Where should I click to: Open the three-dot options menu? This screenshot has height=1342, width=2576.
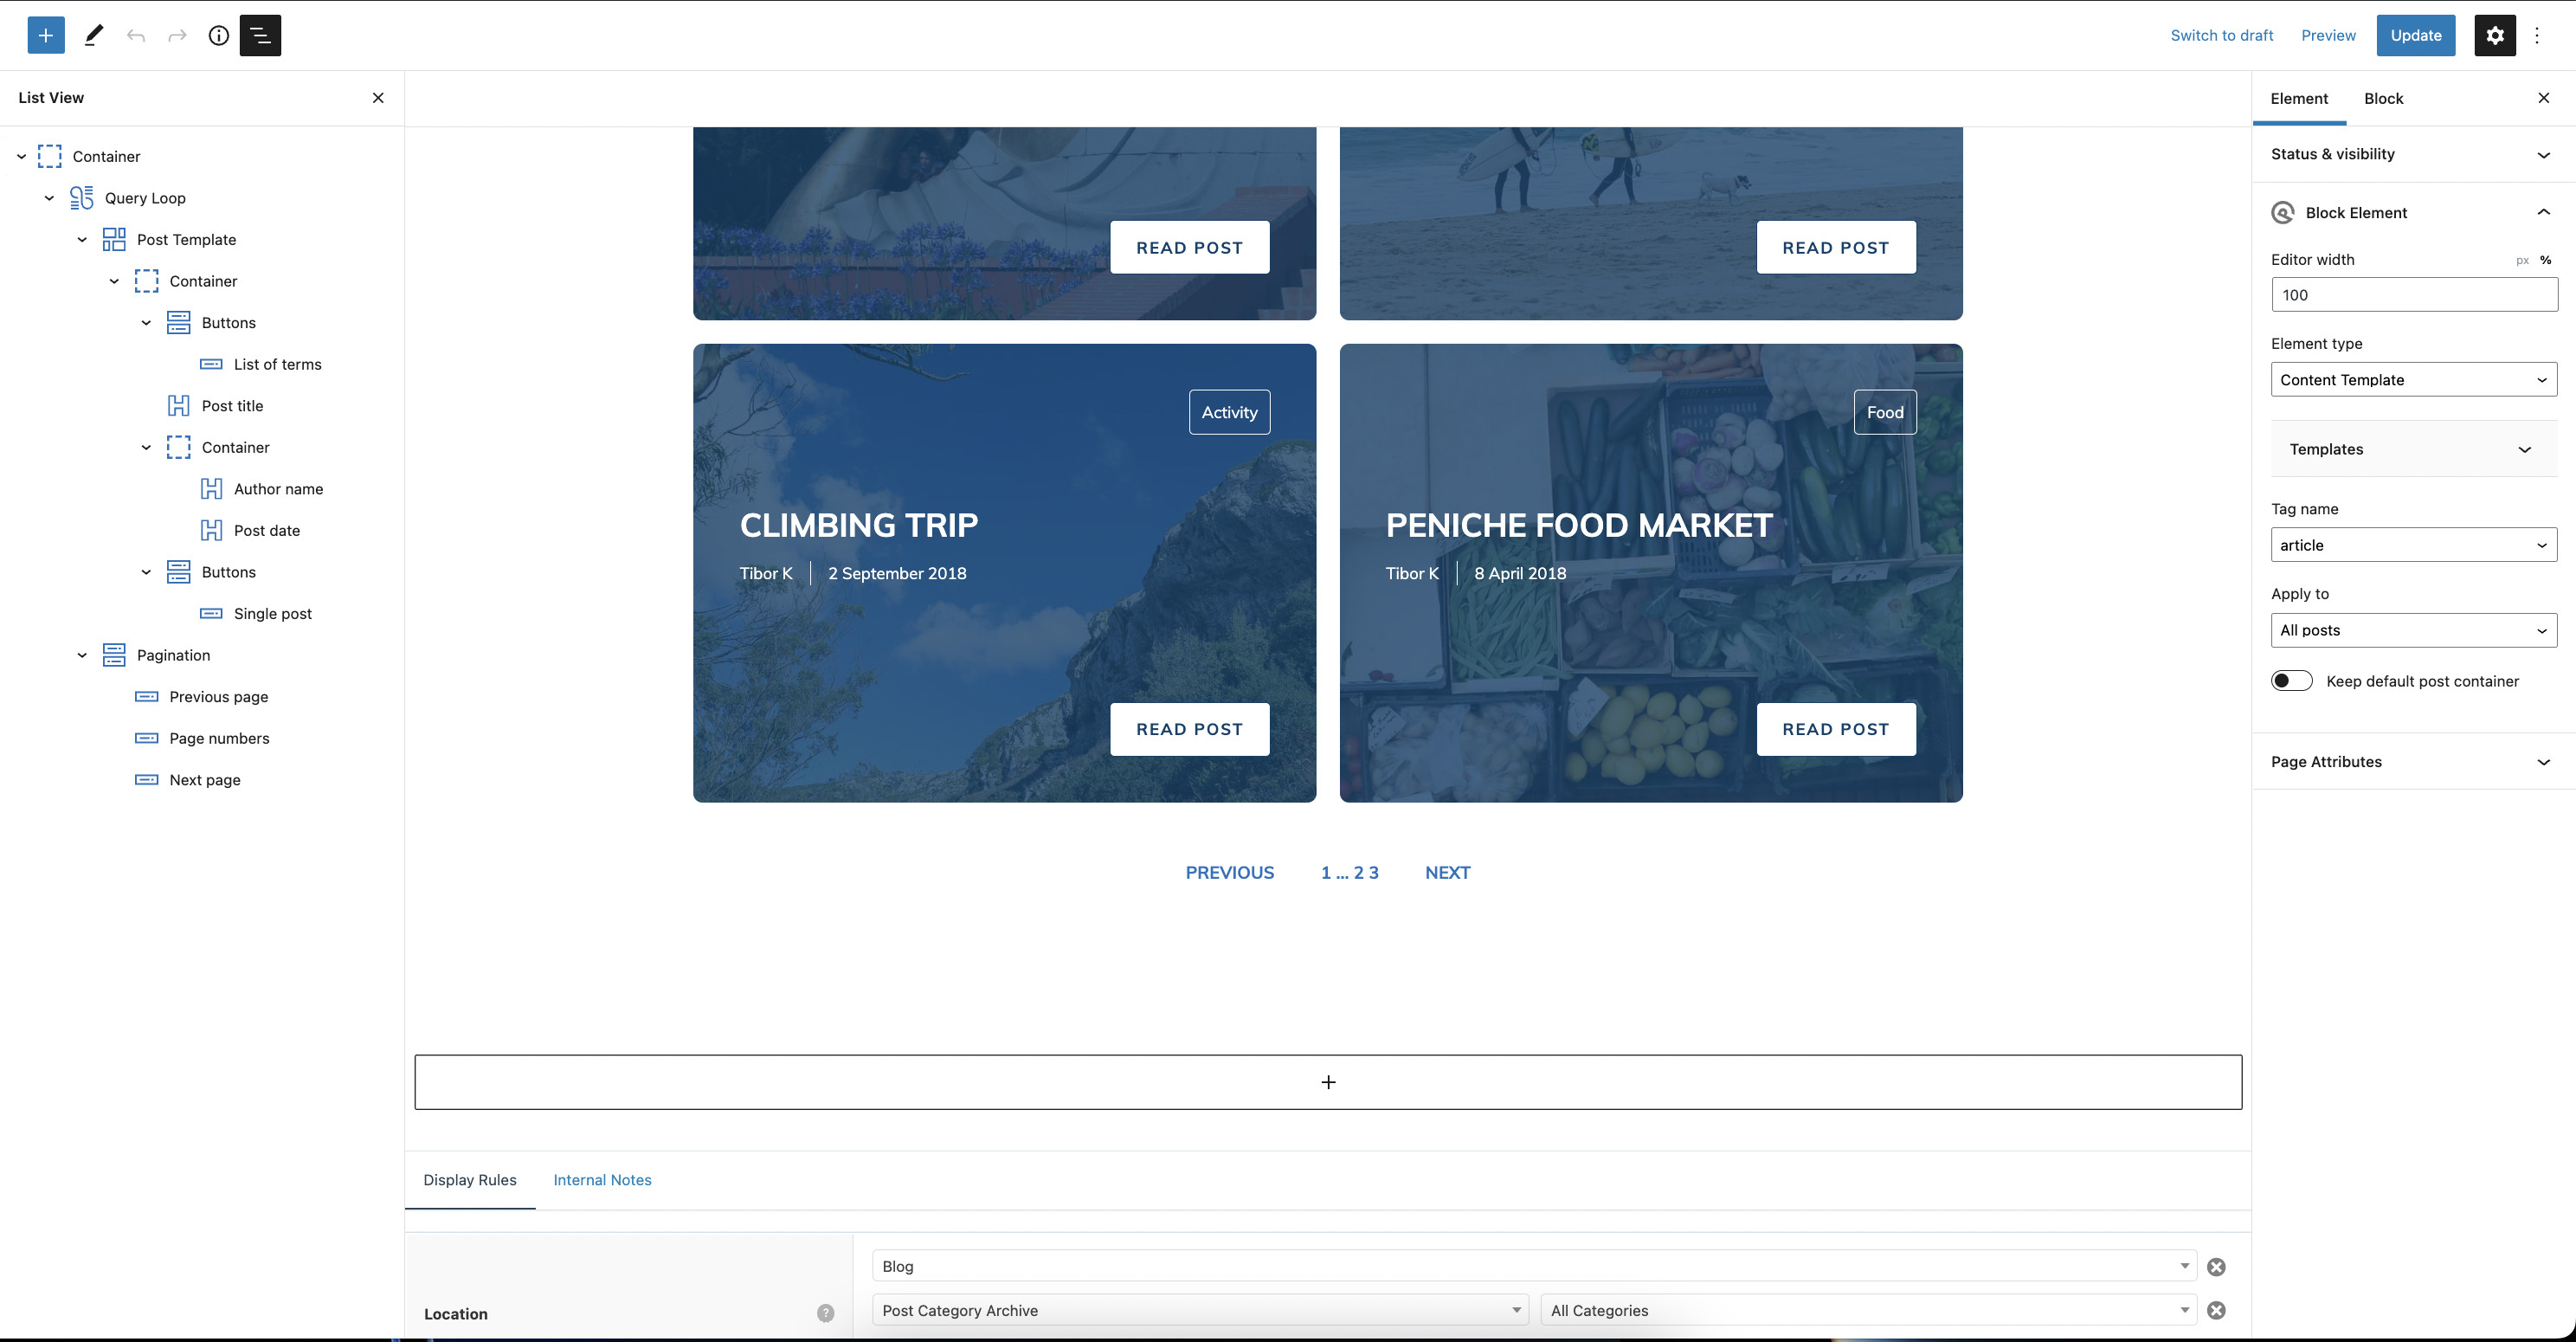tap(2537, 35)
